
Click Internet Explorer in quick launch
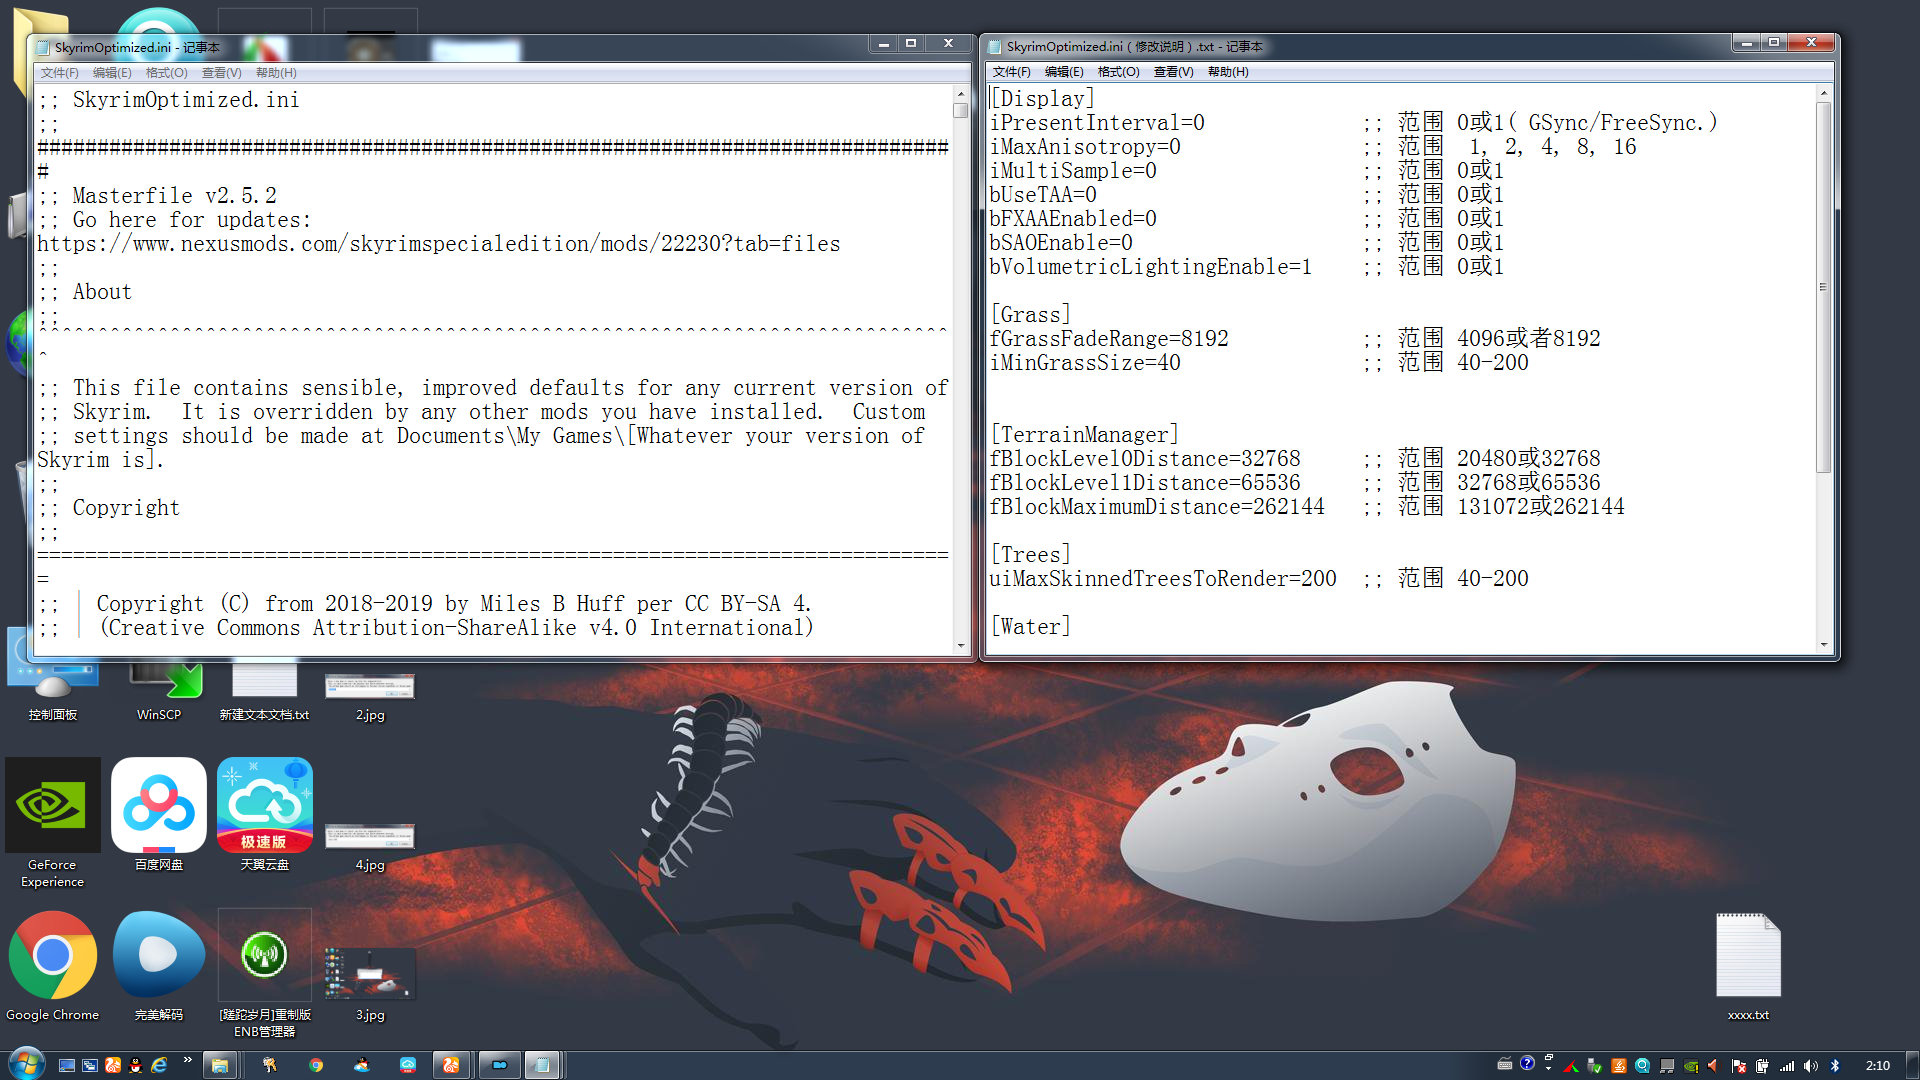click(159, 1066)
